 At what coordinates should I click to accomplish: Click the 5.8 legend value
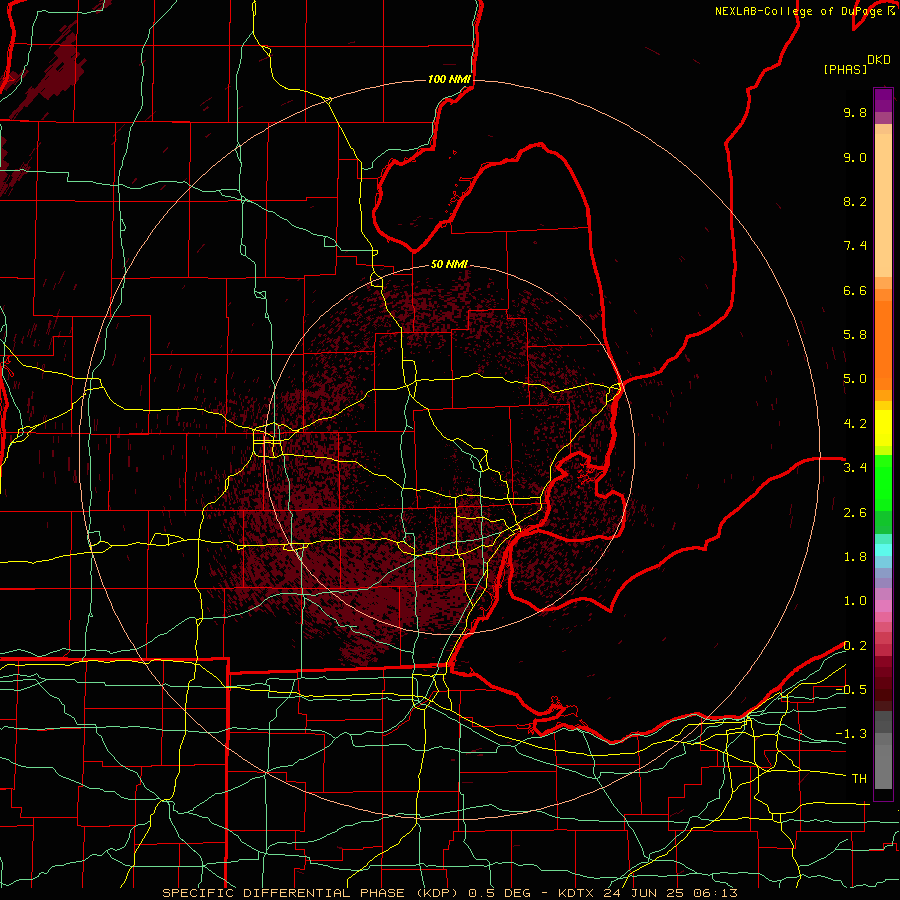[855, 335]
